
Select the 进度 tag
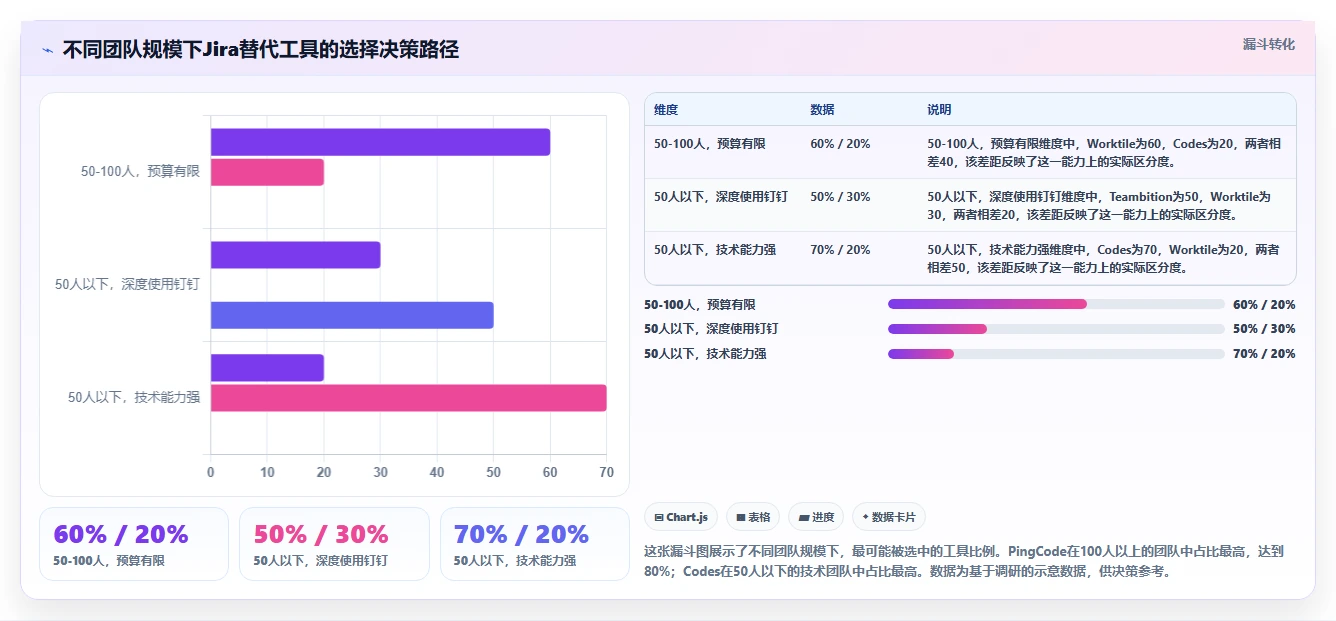tap(816, 517)
